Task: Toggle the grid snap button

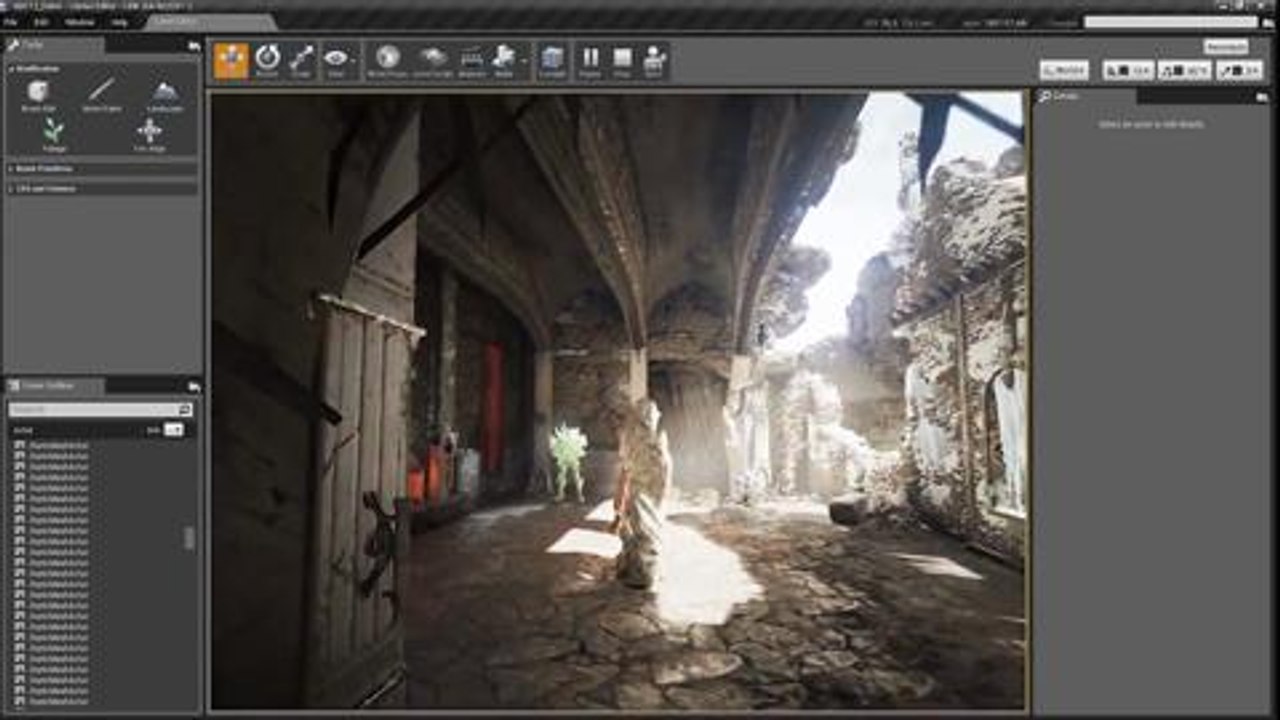Action: click(x=1128, y=70)
